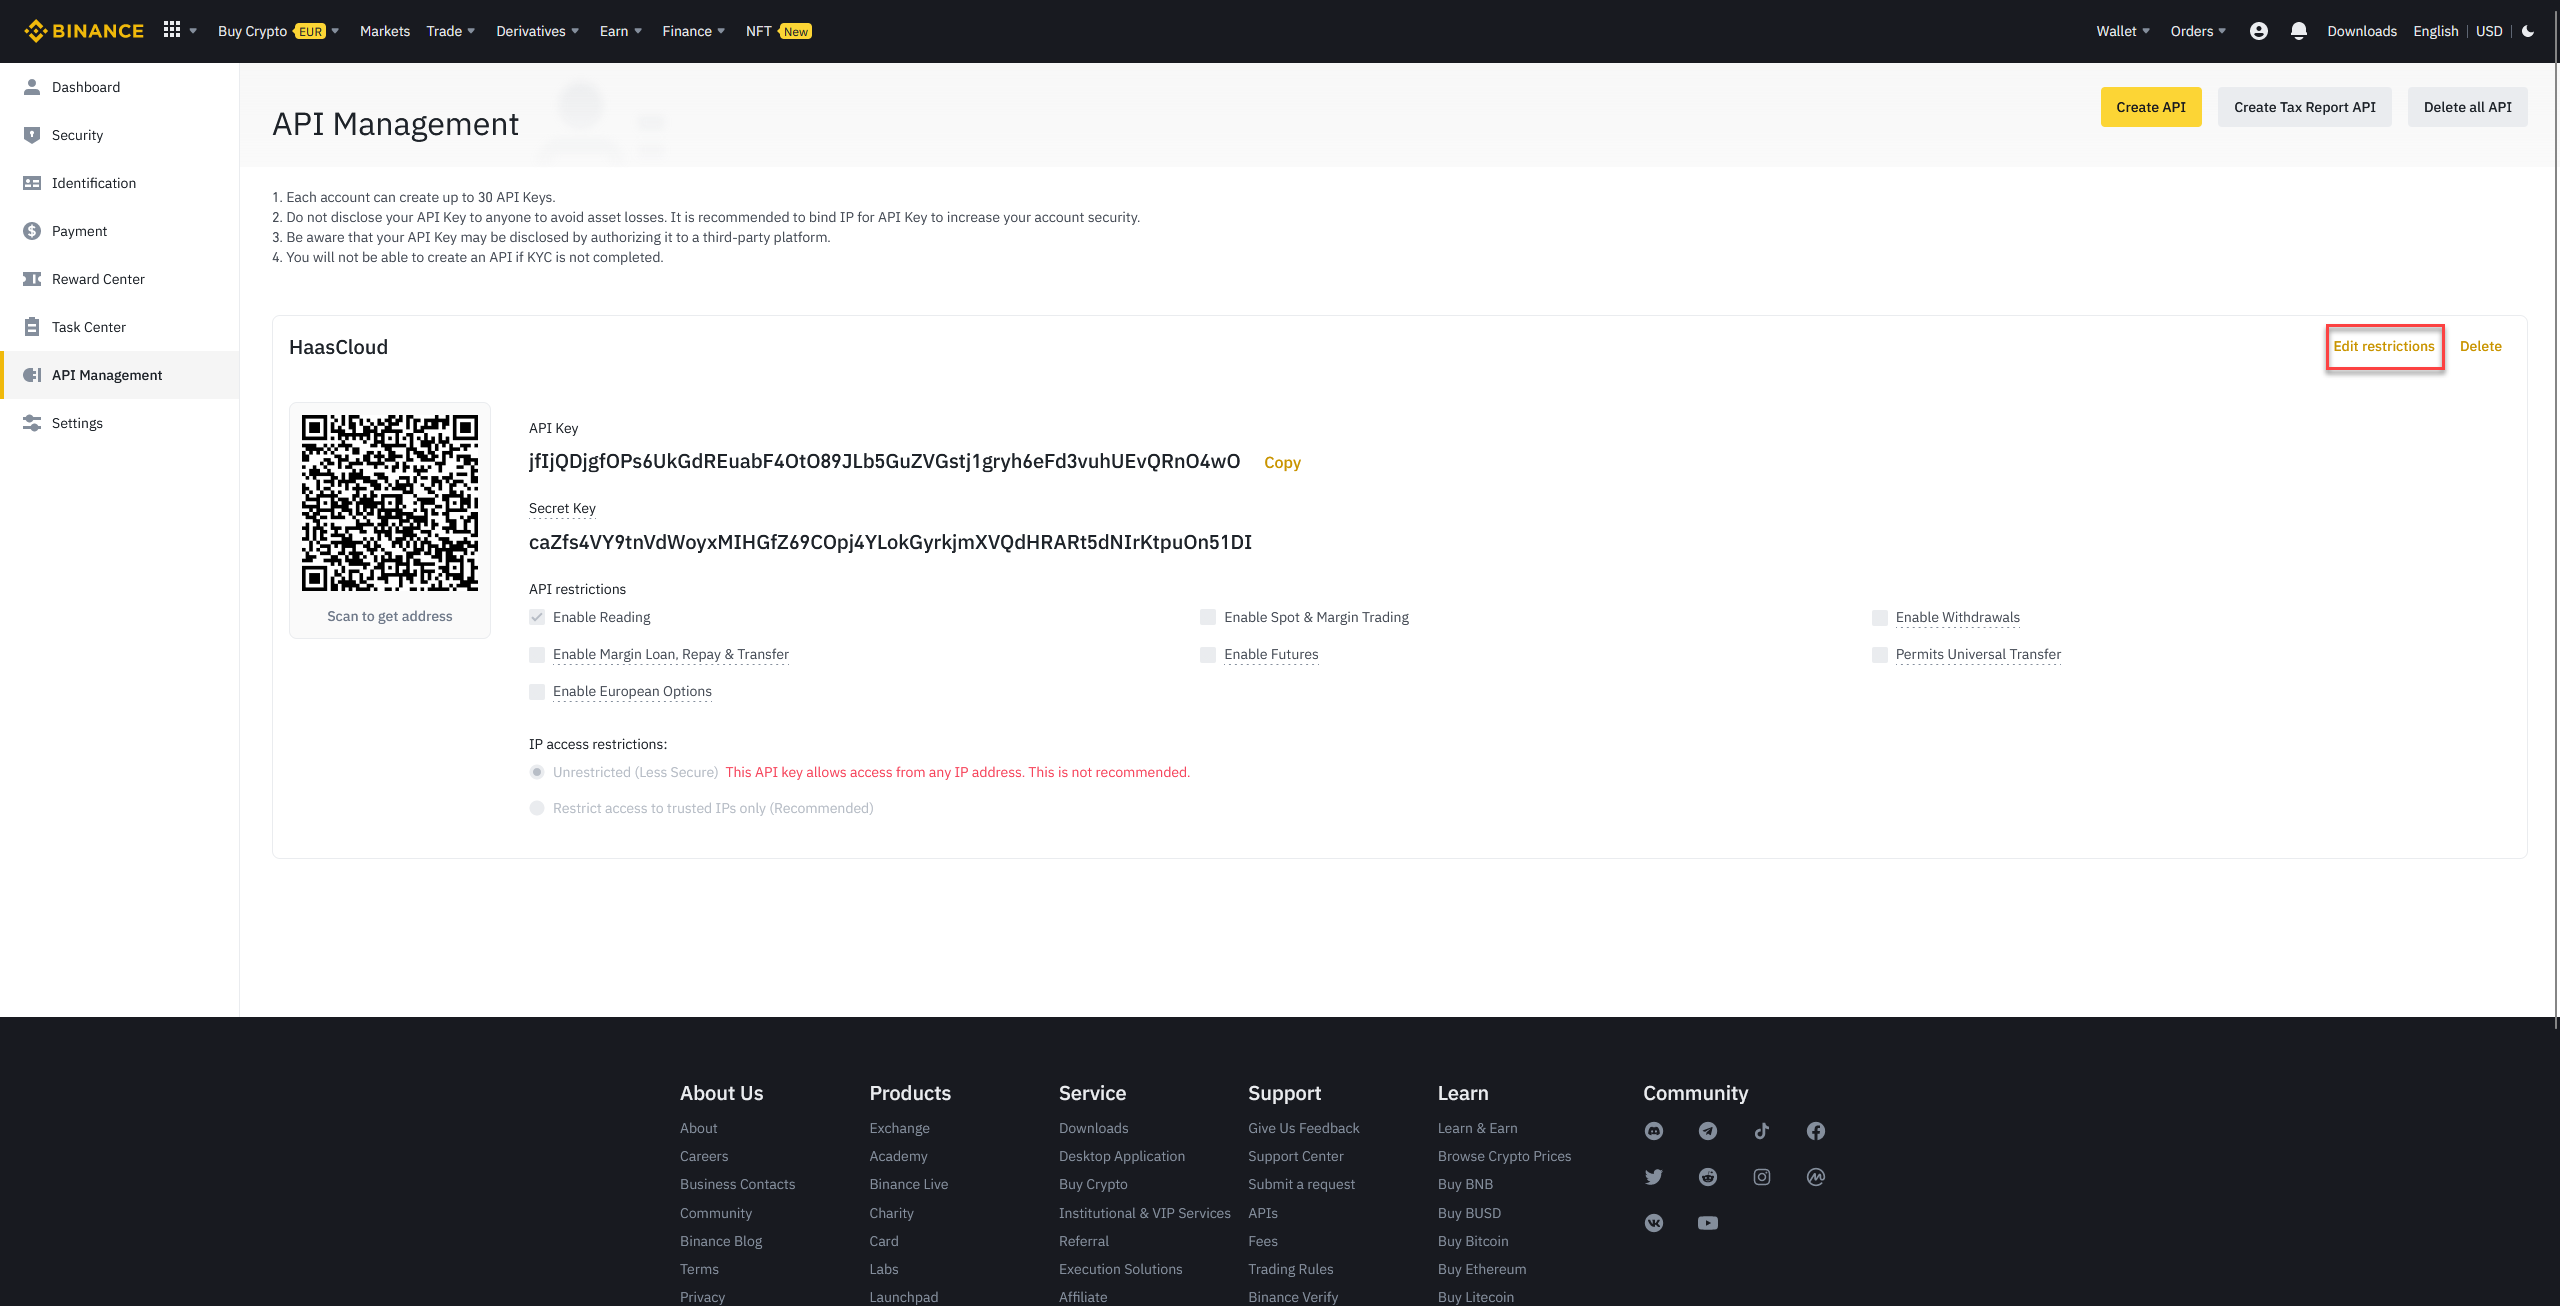Open Markets in top navigation
Screen dimensions: 2560x1306
(x=385, y=31)
